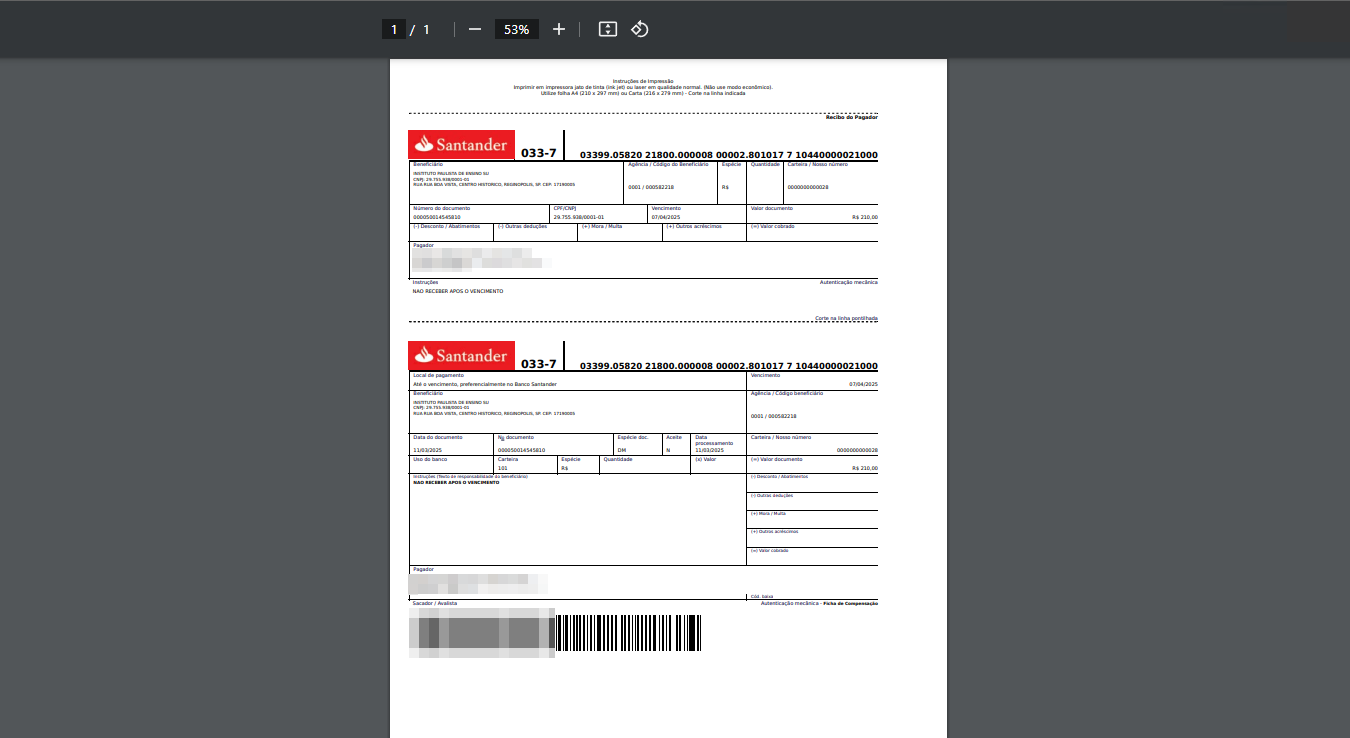1350x738 pixels.
Task: Click "Agência / Código do Beneficiário" label in Recibo do Pagador
Action: click(x=667, y=163)
